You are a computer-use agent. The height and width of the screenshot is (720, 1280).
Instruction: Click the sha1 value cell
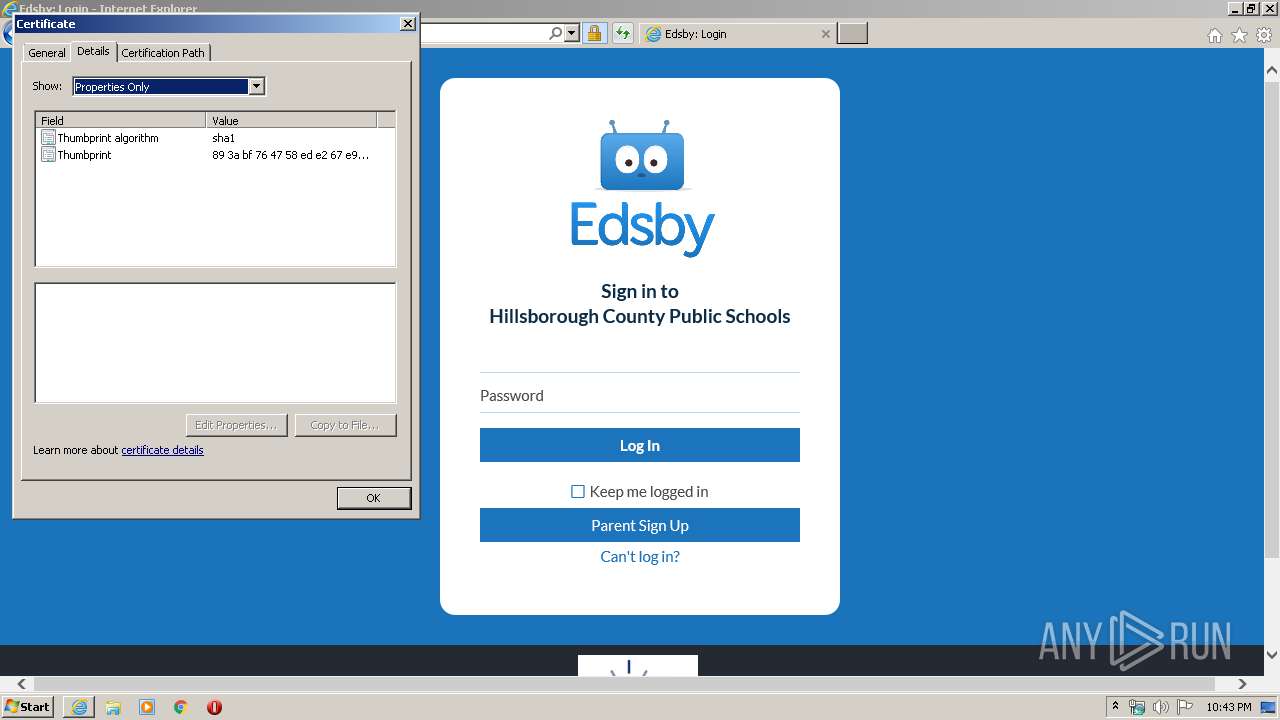(223, 138)
